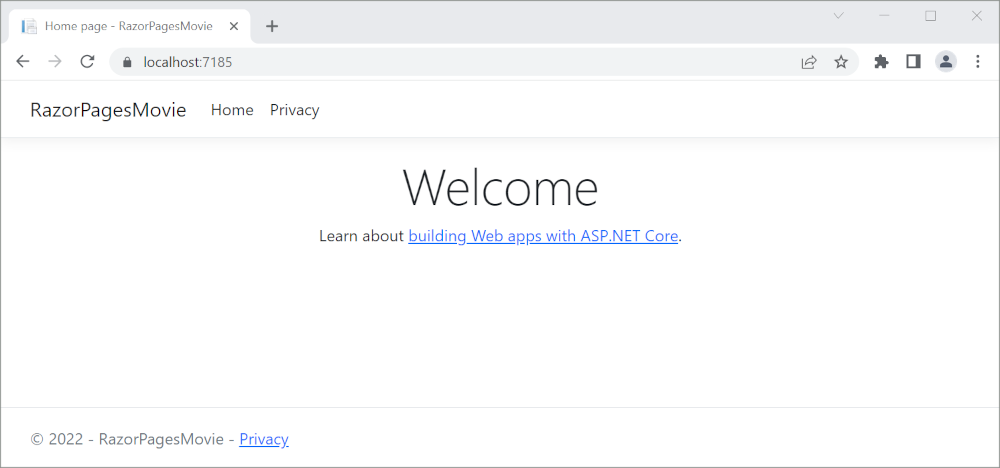Image resolution: width=1000 pixels, height=468 pixels.
Task: Click the share page icon
Action: (x=808, y=62)
